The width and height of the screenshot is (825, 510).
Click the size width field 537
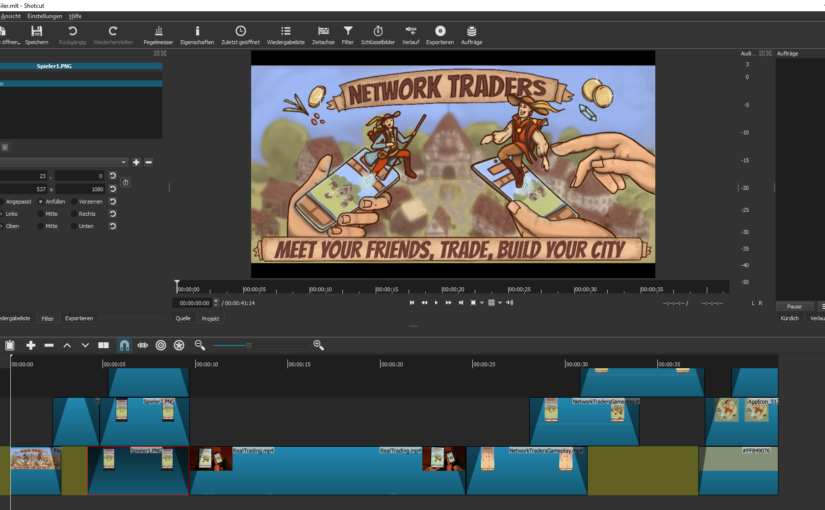23,189
